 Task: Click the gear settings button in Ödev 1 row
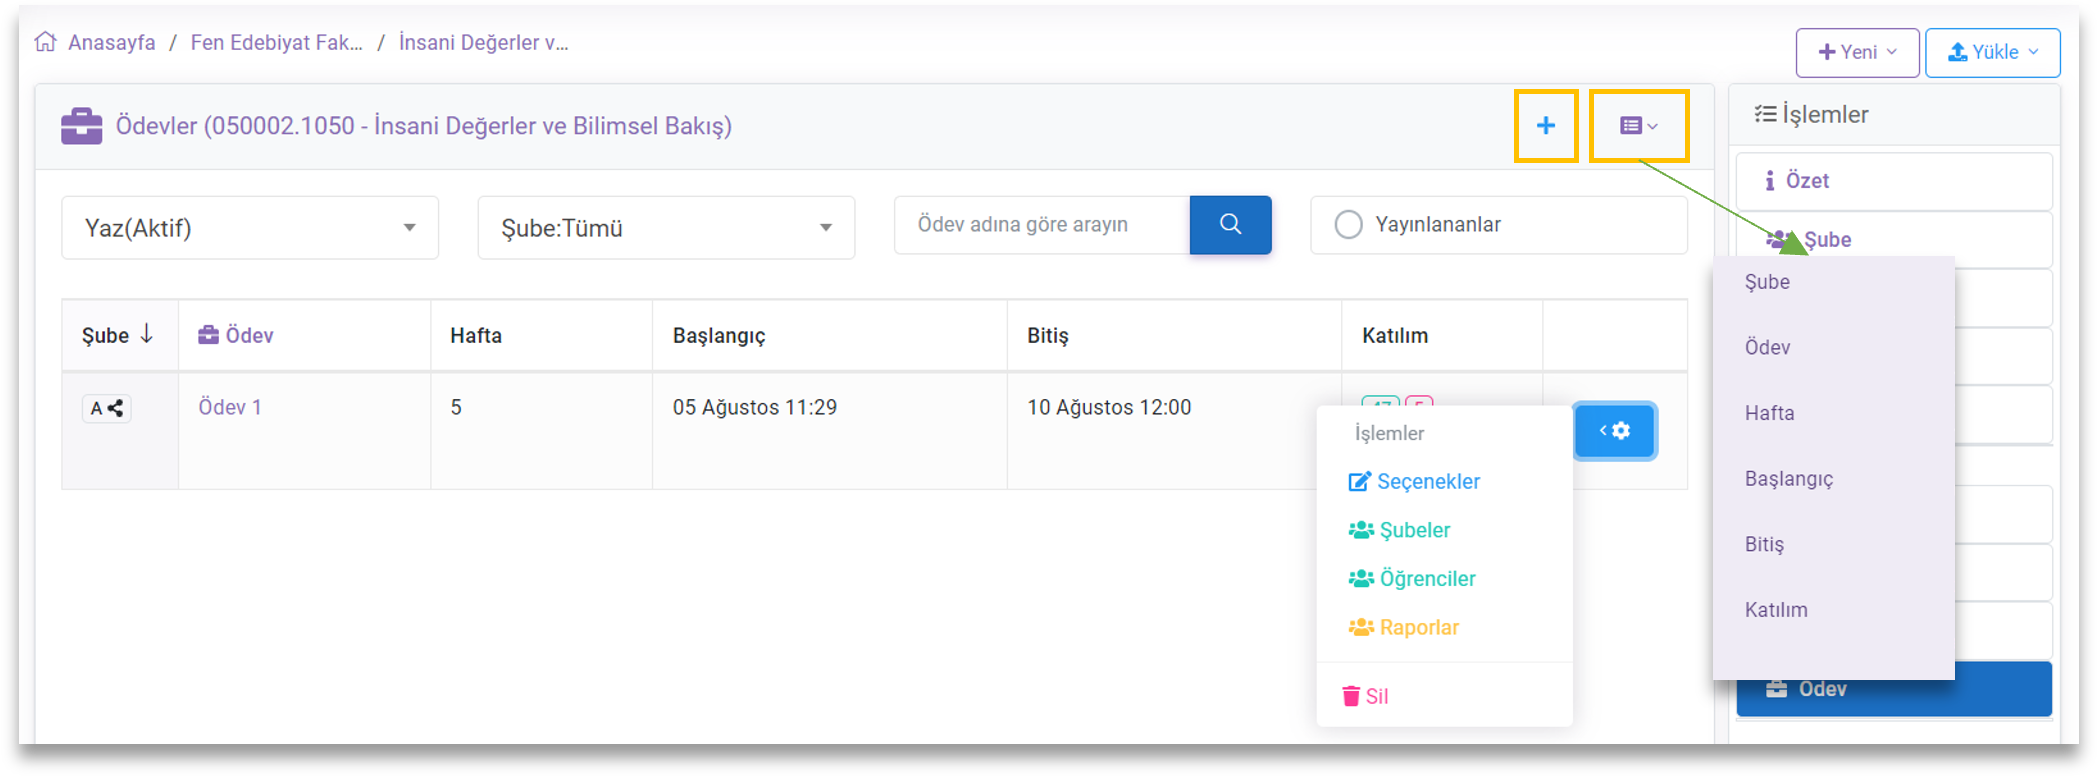coord(1614,431)
